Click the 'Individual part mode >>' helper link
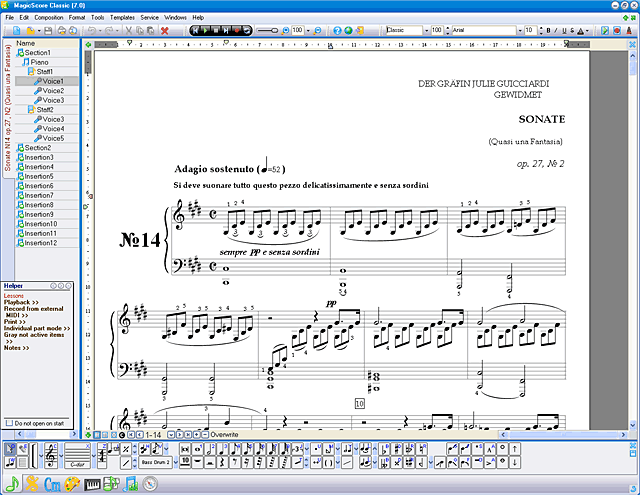Screen dimensions: 640x495 [x=36, y=327]
